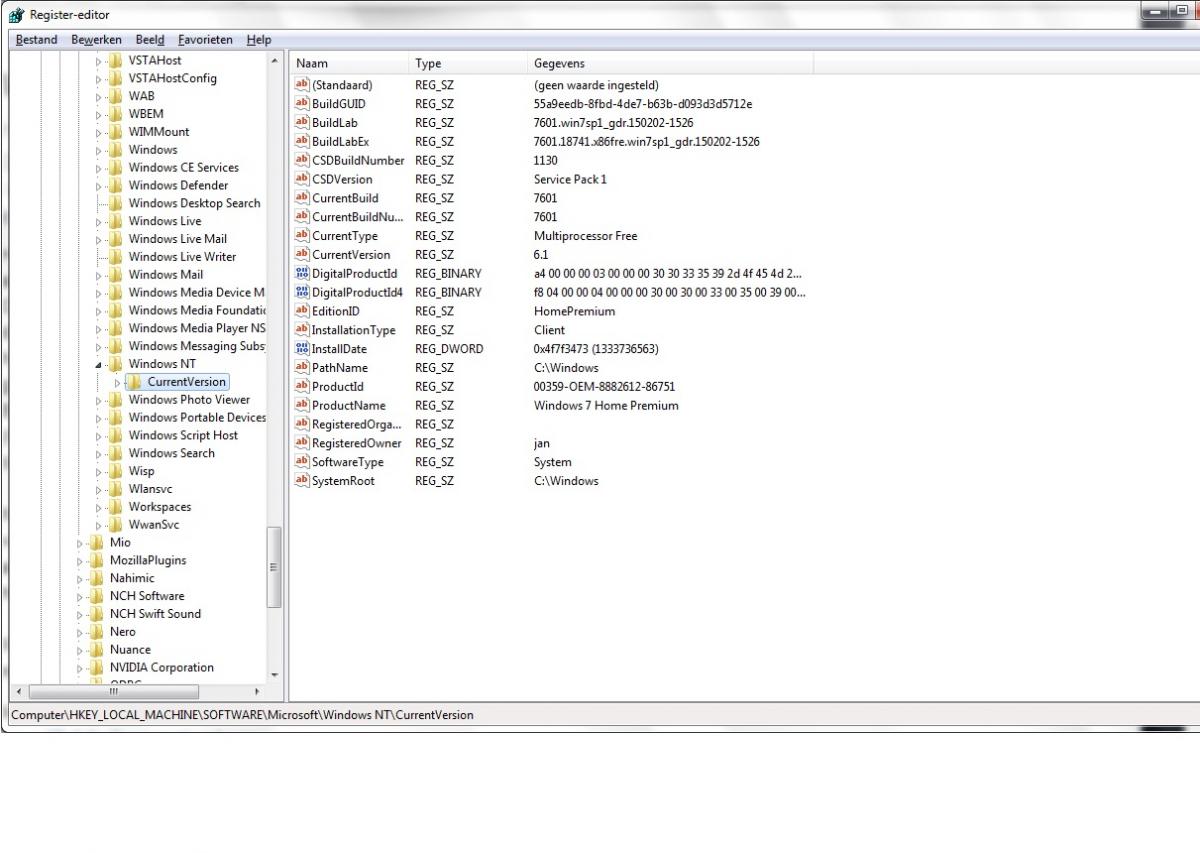Open the Help menu
Viewport: 1200px width, 853px height.
click(259, 40)
